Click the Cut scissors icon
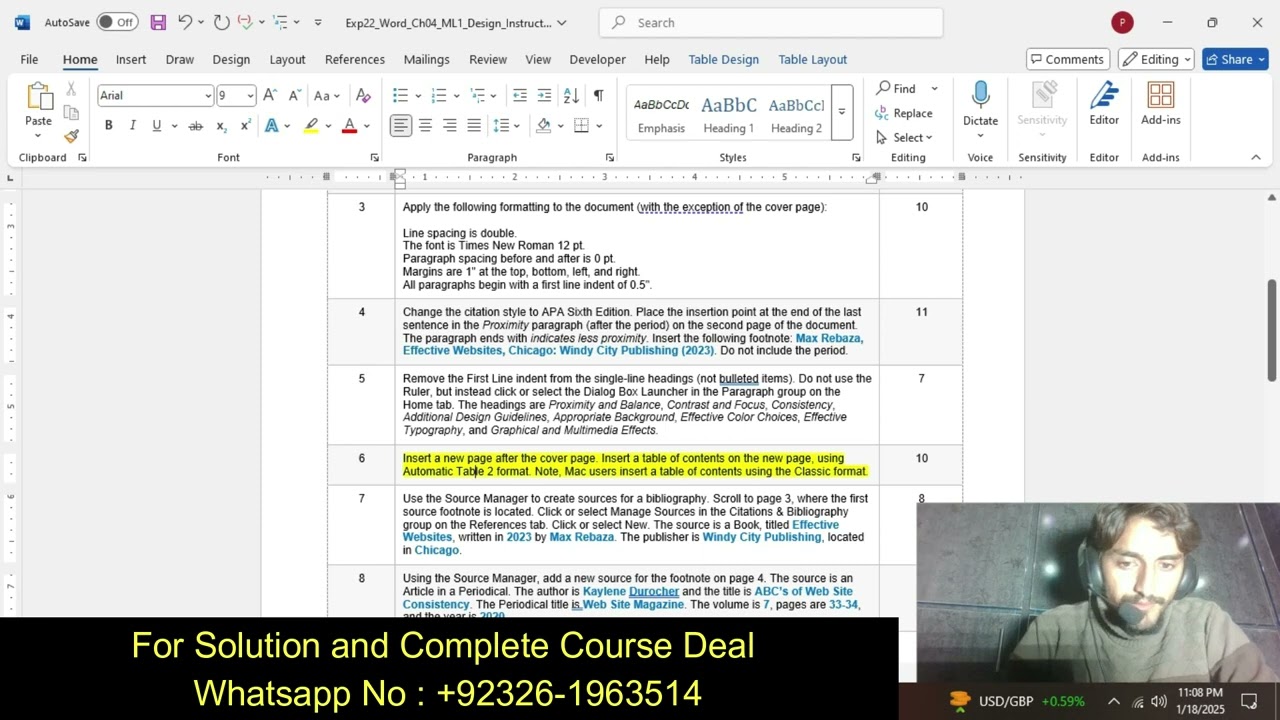Image resolution: width=1280 pixels, height=720 pixels. click(71, 89)
